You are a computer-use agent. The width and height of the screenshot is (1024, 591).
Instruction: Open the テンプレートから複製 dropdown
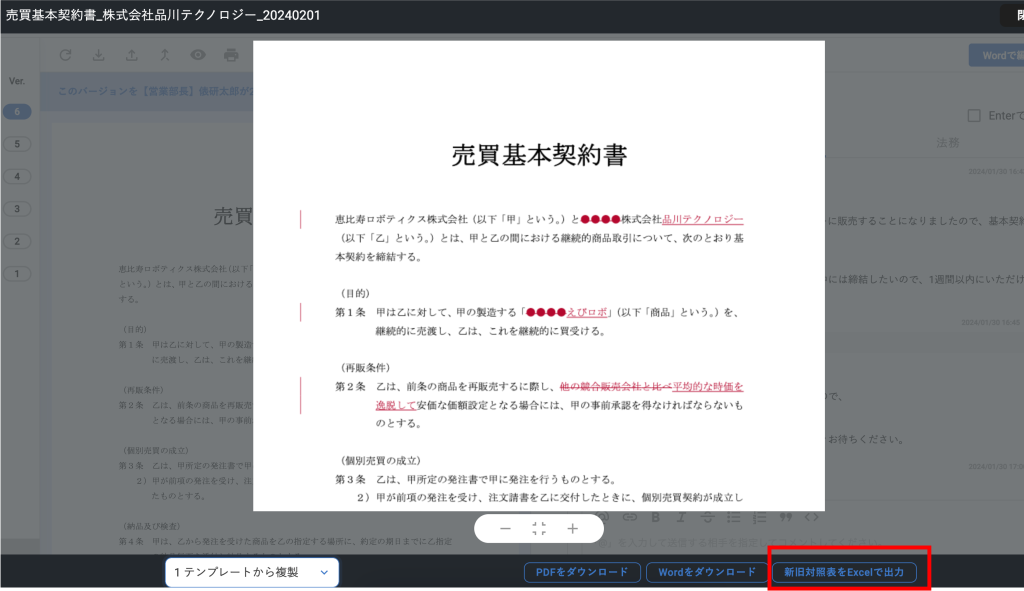252,572
